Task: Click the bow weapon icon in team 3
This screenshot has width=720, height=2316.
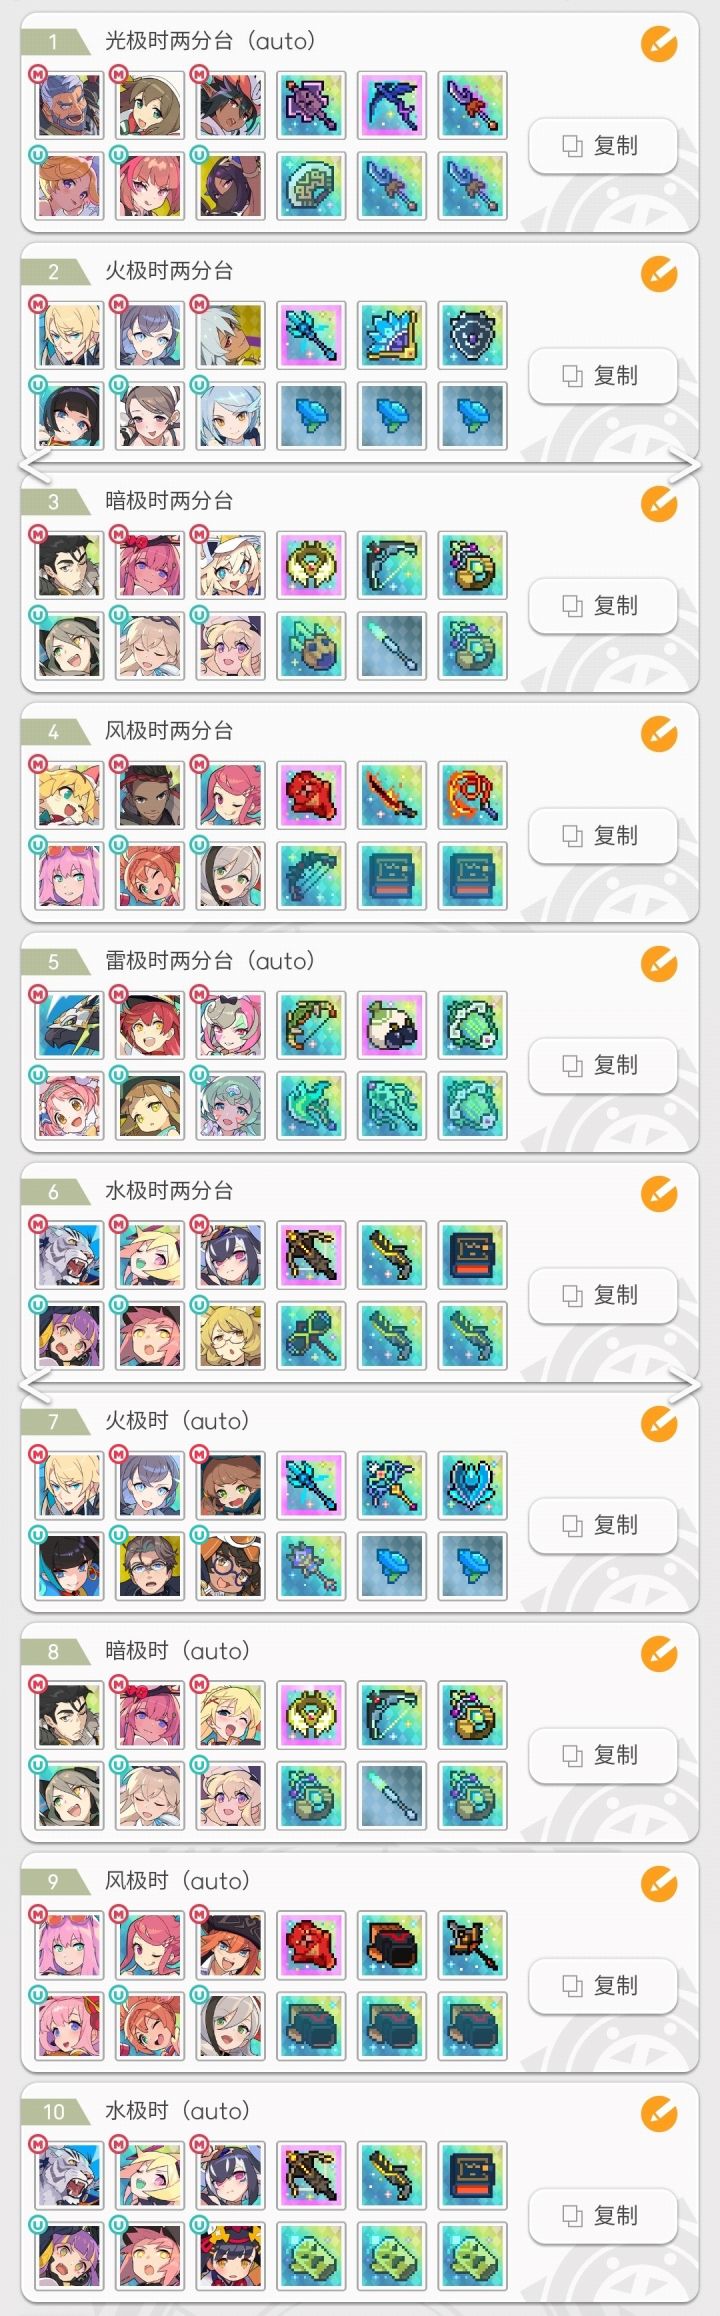Action: [391, 565]
